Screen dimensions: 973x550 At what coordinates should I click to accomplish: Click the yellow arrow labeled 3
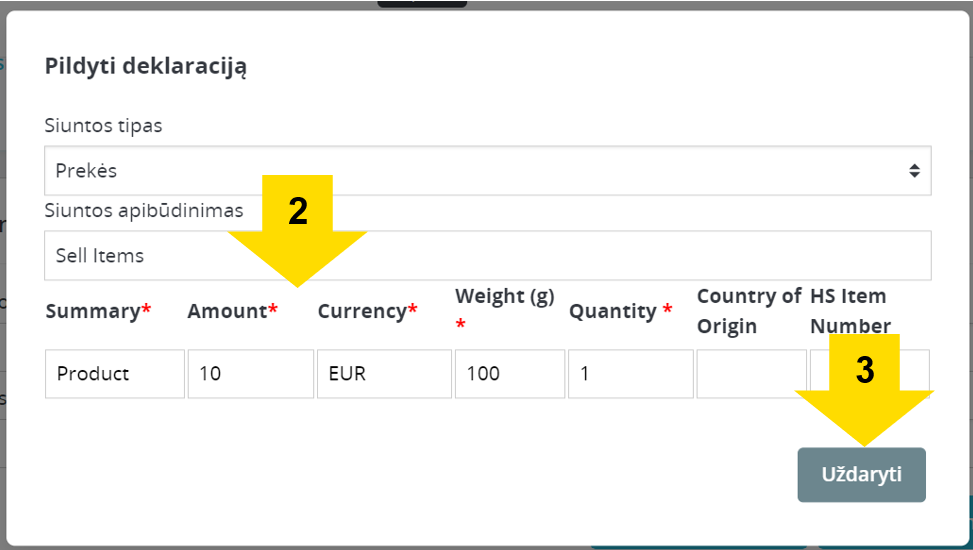pyautogui.click(x=864, y=390)
